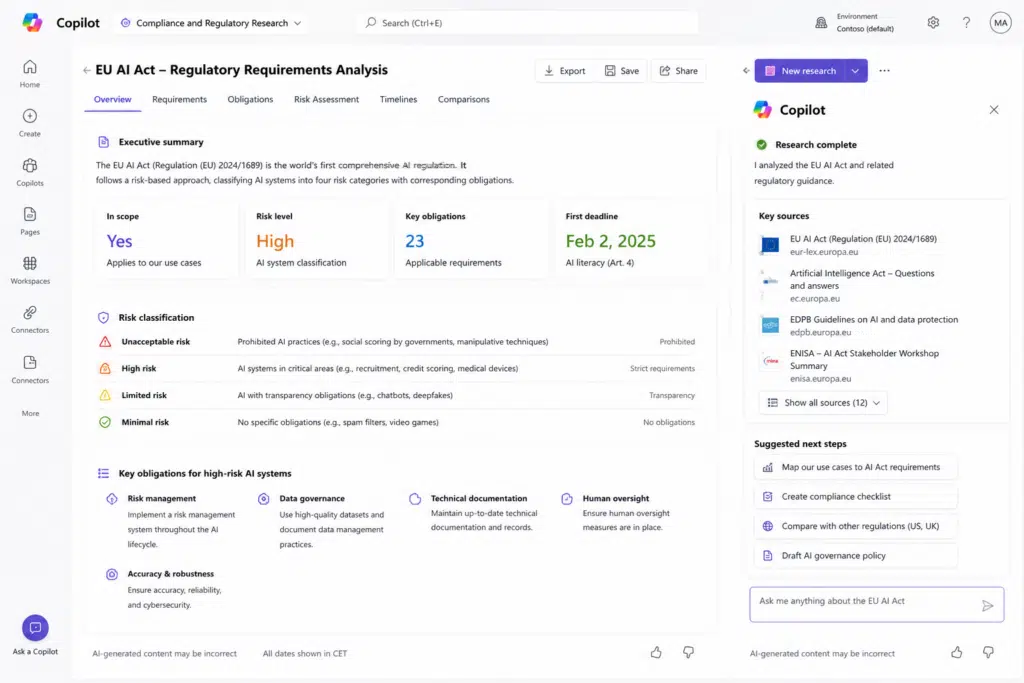Close the Copilot side panel
The height and width of the screenshot is (683, 1024).
(993, 110)
